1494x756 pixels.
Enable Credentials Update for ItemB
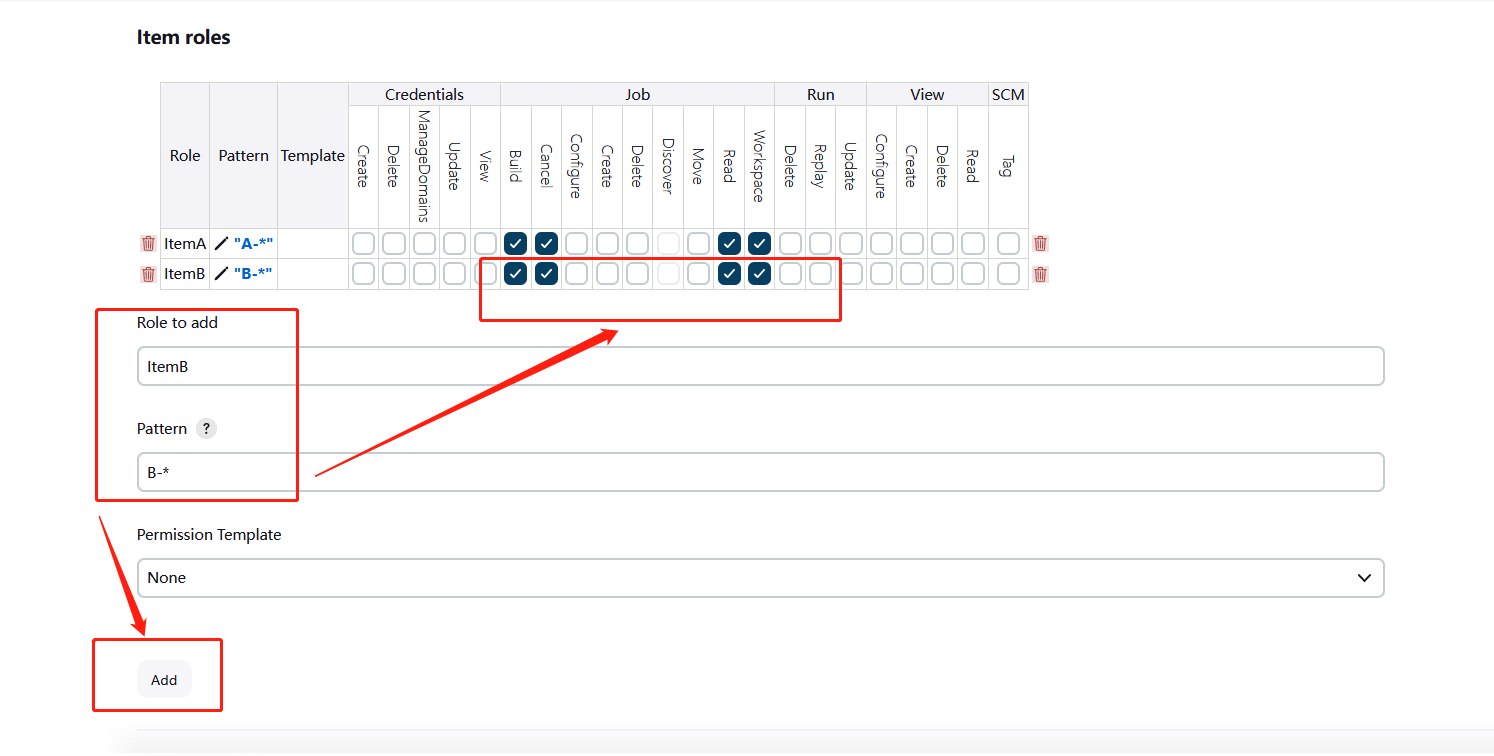coord(455,274)
